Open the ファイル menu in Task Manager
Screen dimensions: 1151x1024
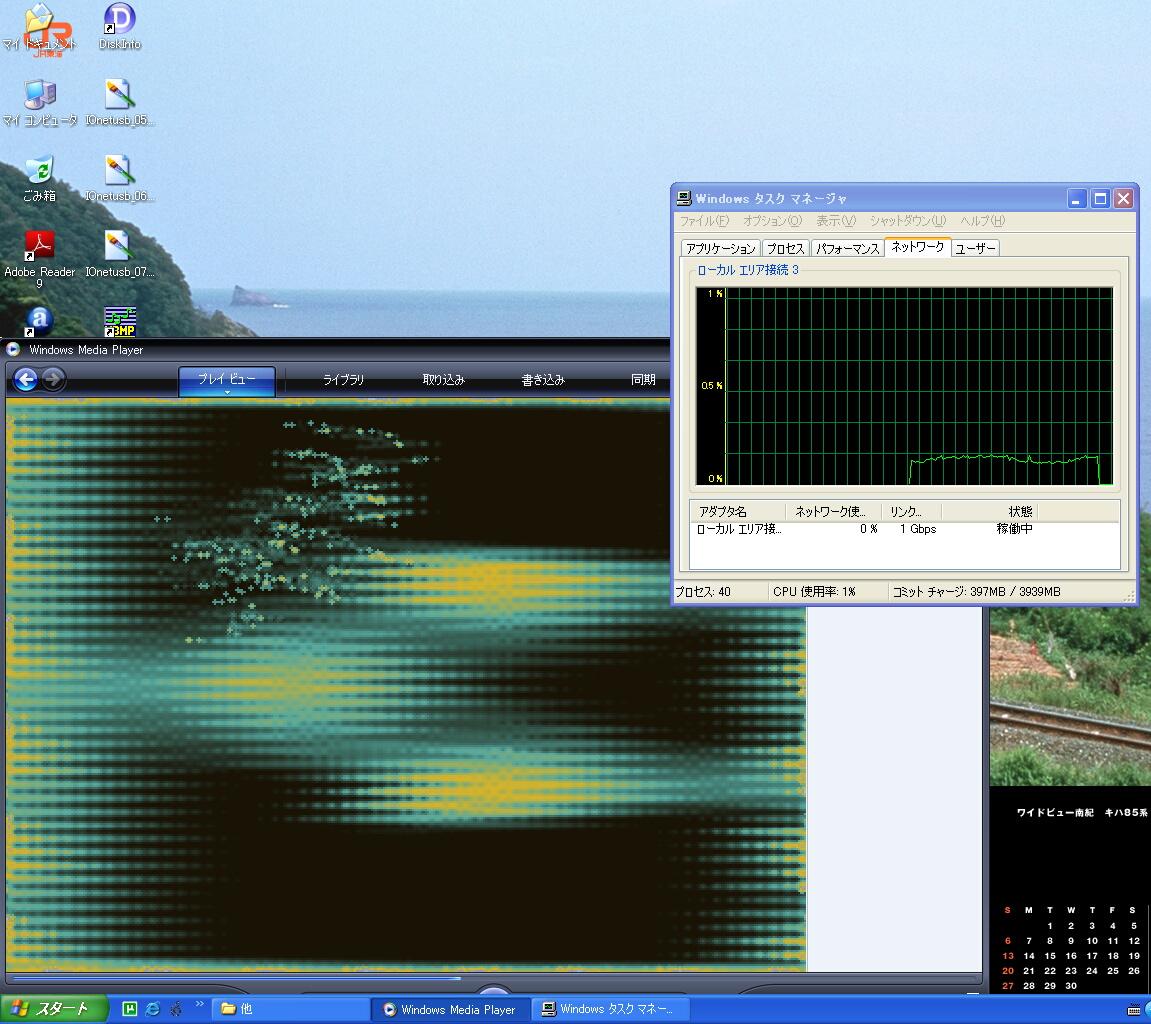[704, 221]
